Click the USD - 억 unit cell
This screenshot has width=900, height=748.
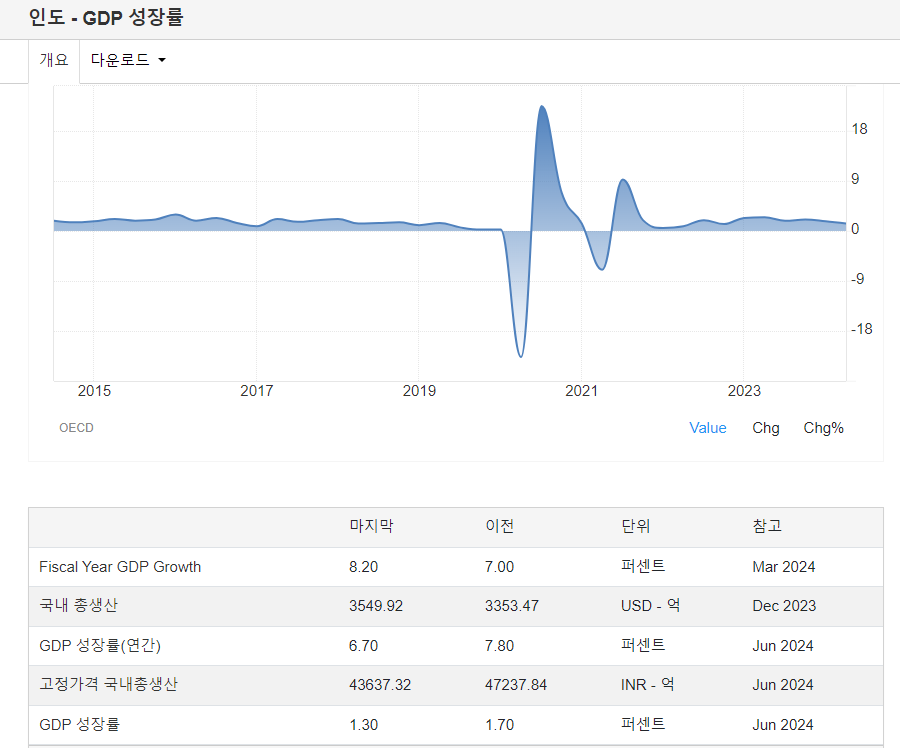tap(650, 606)
